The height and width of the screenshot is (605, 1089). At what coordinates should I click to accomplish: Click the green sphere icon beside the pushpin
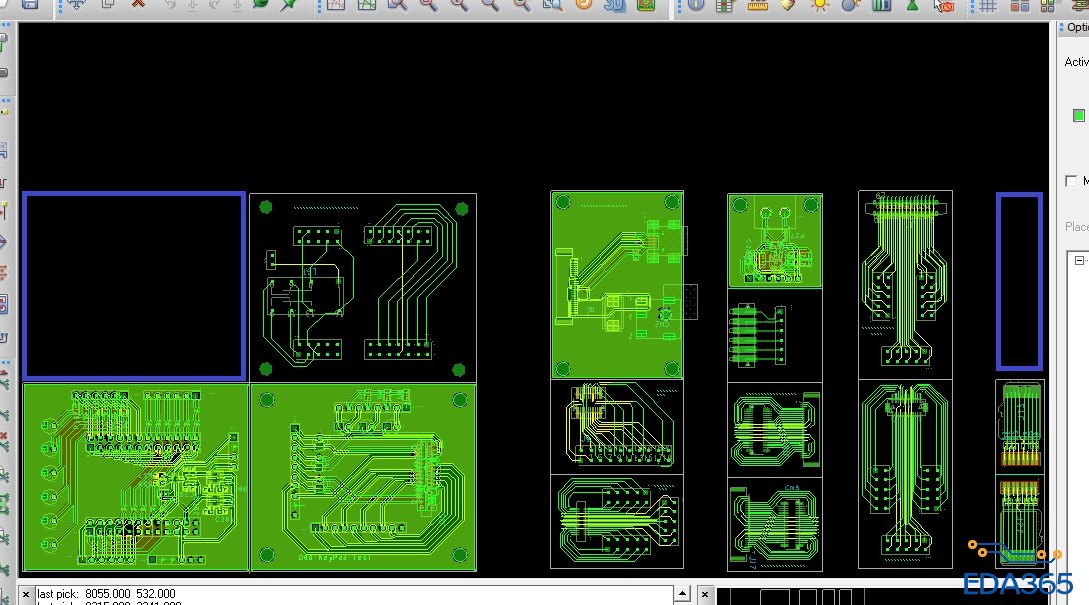pos(260,3)
